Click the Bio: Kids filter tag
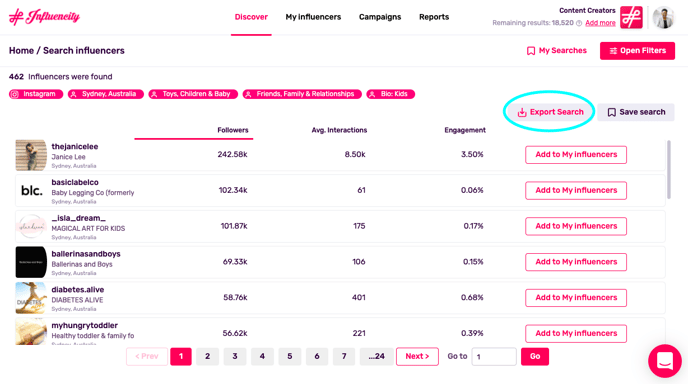The width and height of the screenshot is (688, 384). (x=391, y=94)
